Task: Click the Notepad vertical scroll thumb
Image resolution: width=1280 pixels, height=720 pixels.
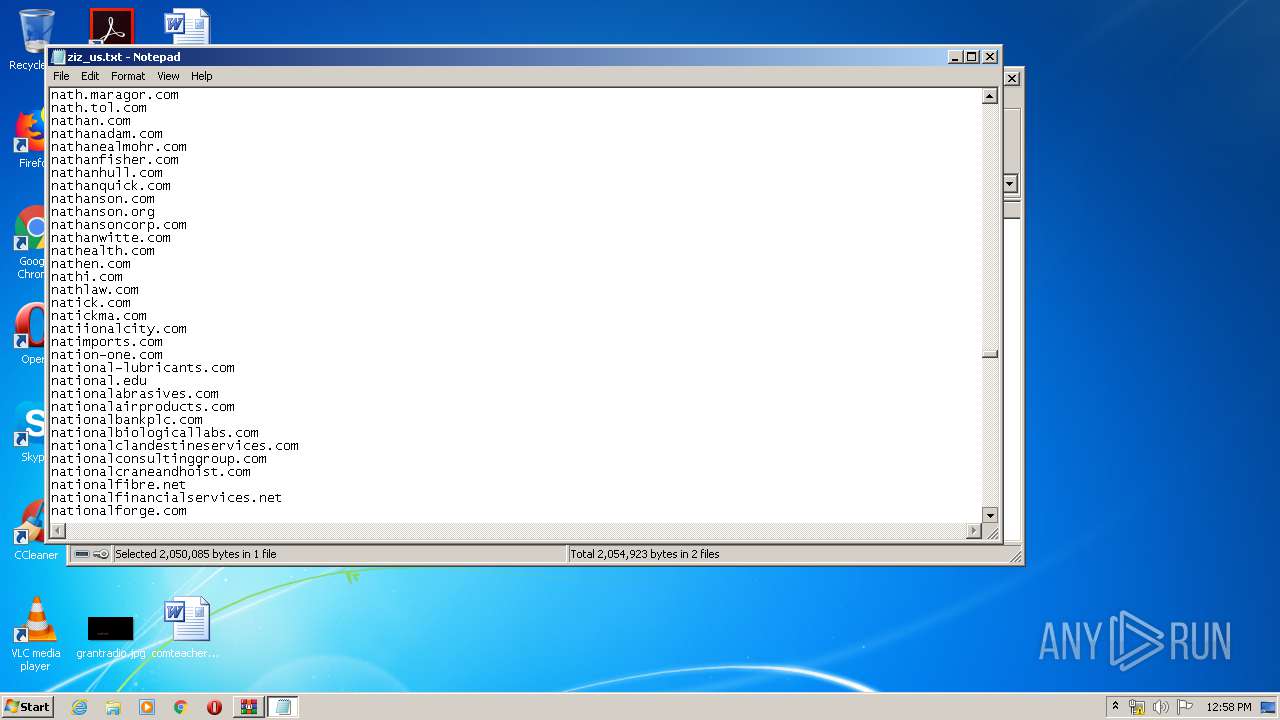Action: point(990,353)
